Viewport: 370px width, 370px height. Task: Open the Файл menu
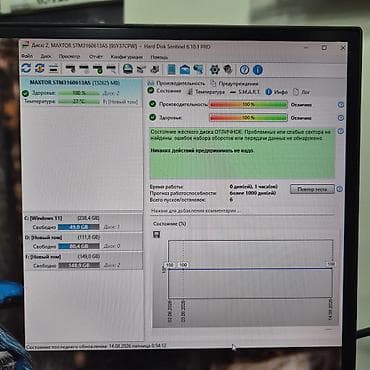point(27,56)
